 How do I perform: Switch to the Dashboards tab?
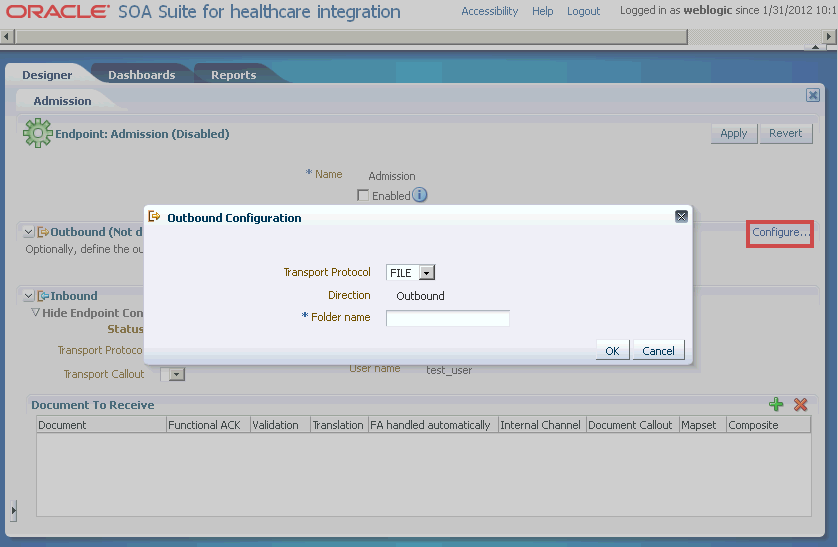tap(142, 75)
